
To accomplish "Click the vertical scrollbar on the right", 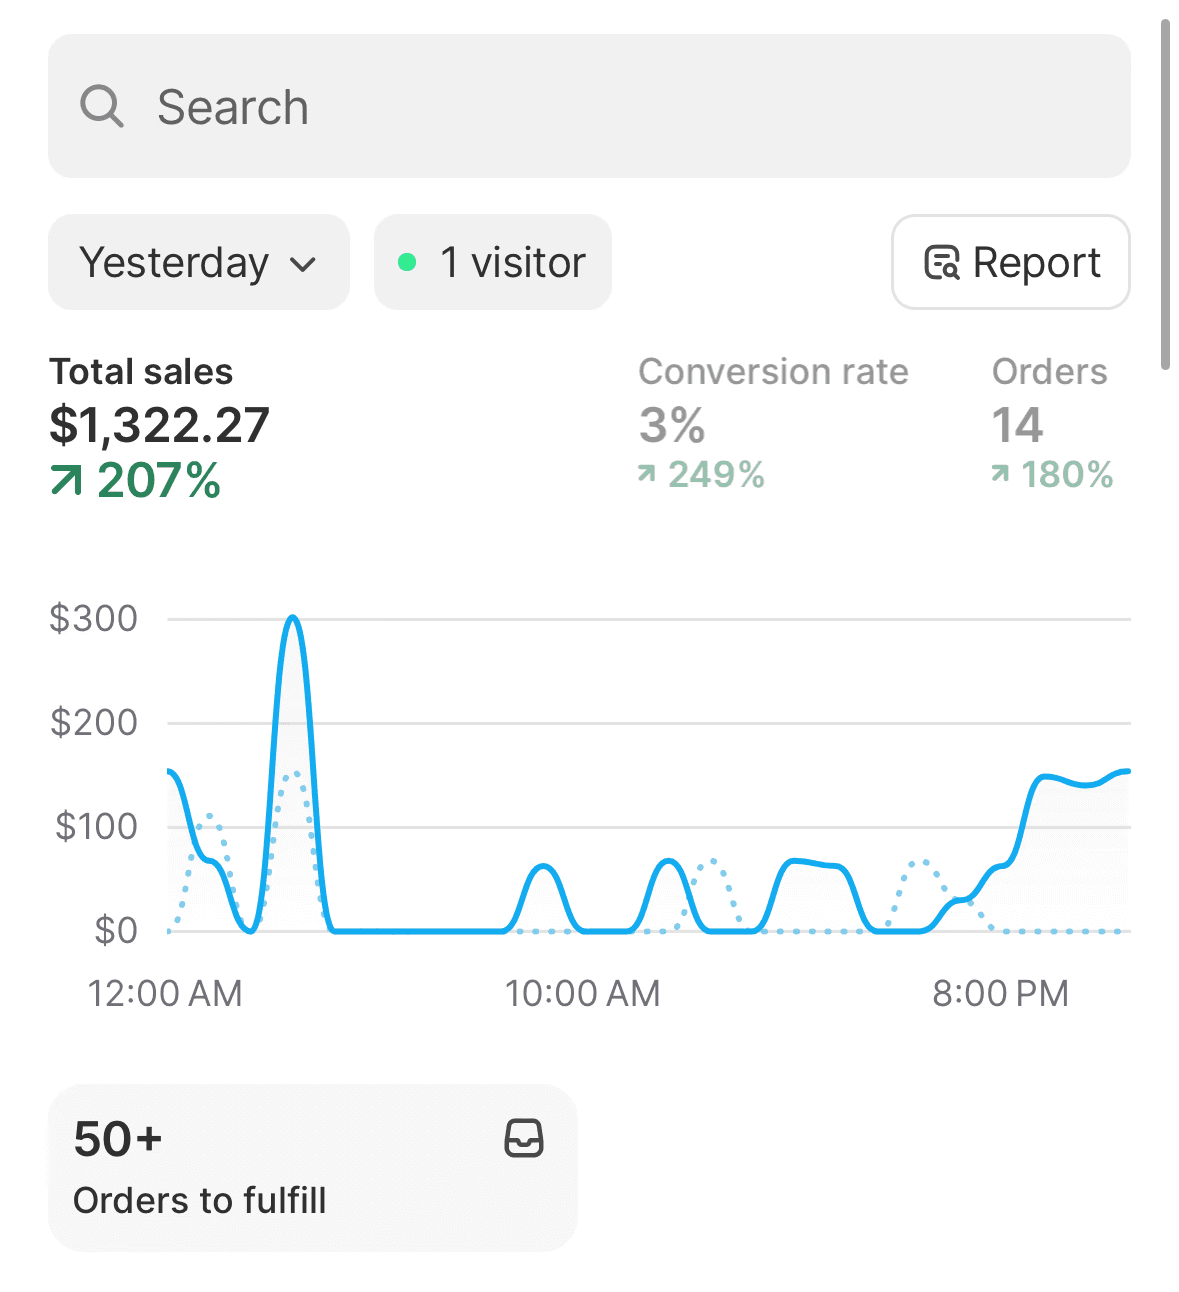I will coord(1165,195).
